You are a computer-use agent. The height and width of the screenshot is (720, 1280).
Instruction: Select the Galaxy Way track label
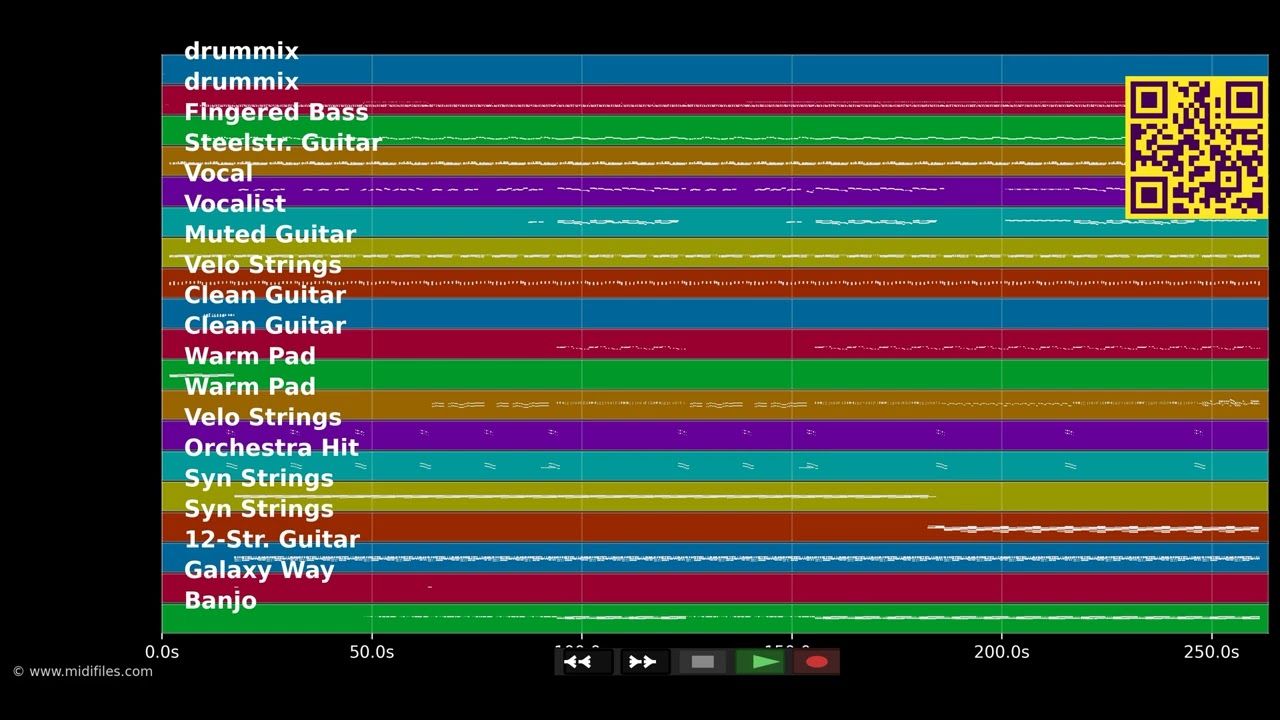coord(259,570)
